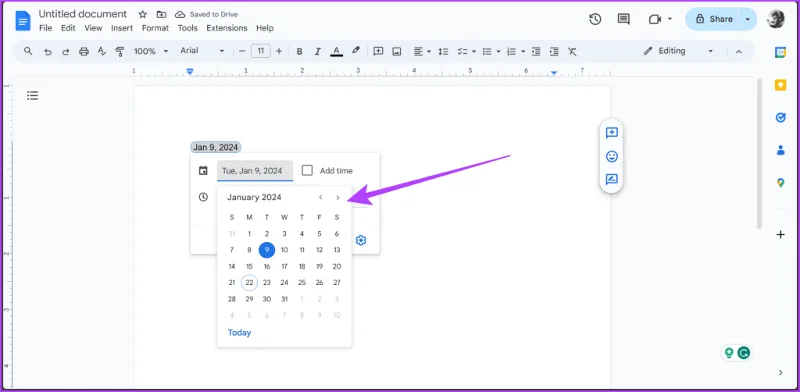Get add-ons plus icon
Viewport: 800px width, 392px height.
780,235
